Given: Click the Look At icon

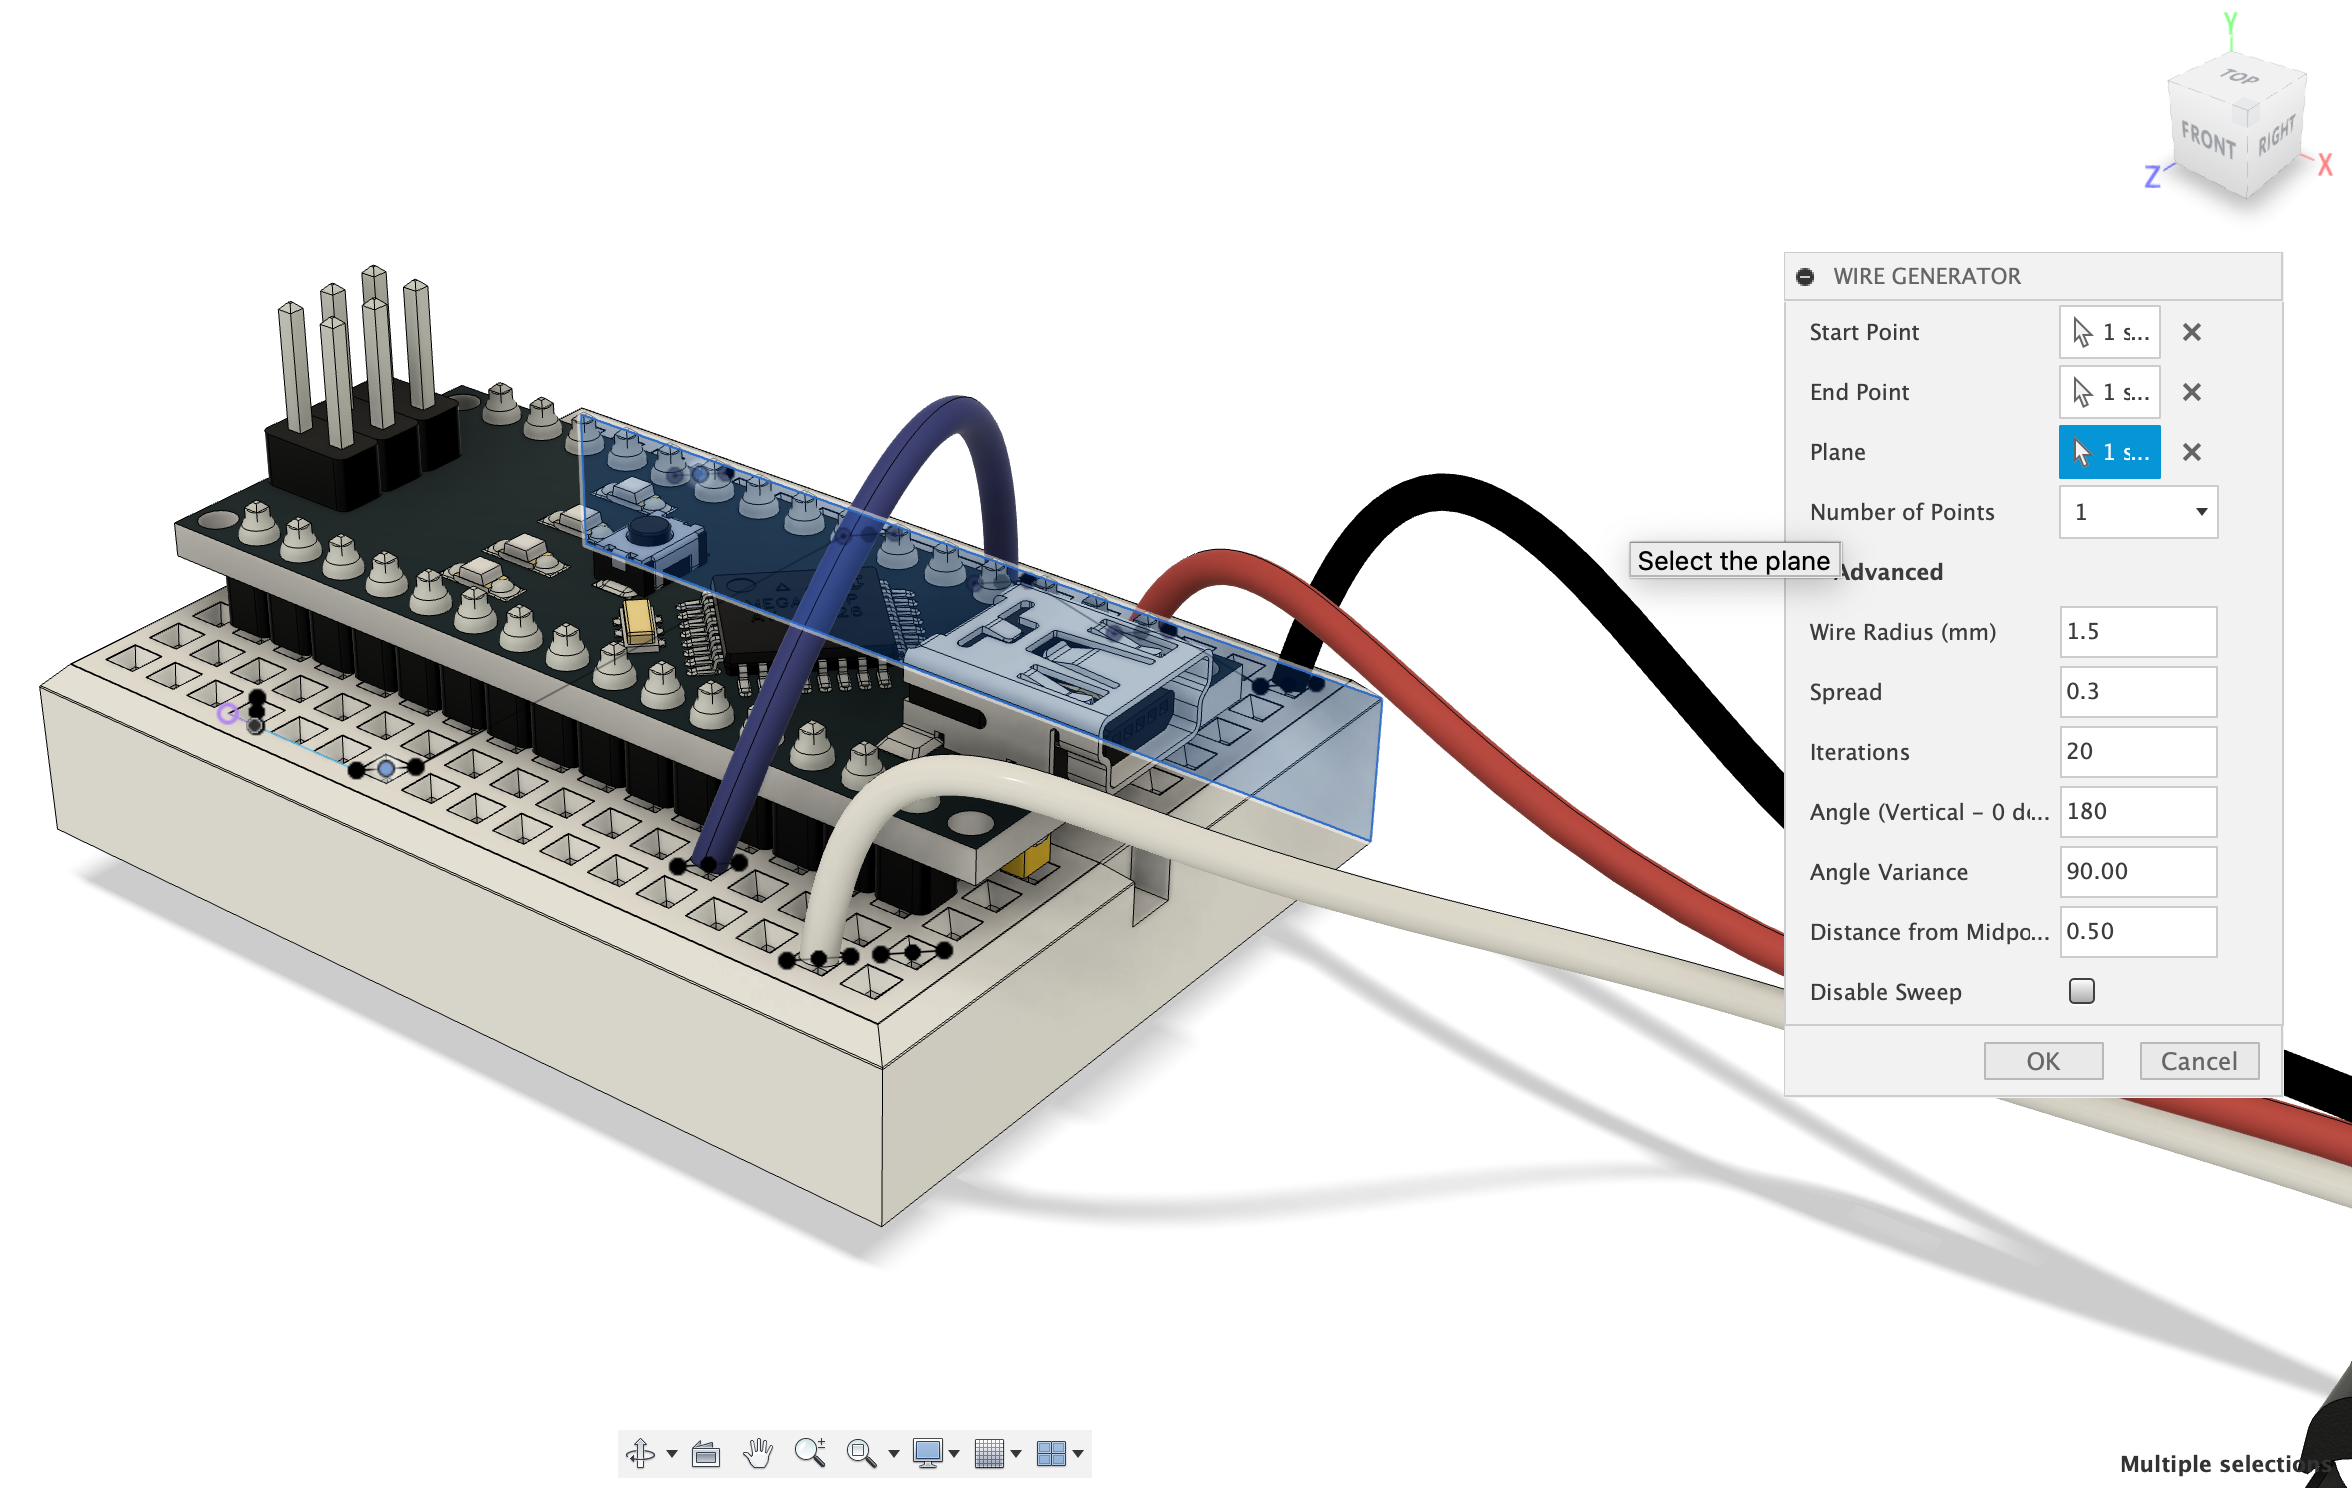Looking at the screenshot, I should click(706, 1453).
